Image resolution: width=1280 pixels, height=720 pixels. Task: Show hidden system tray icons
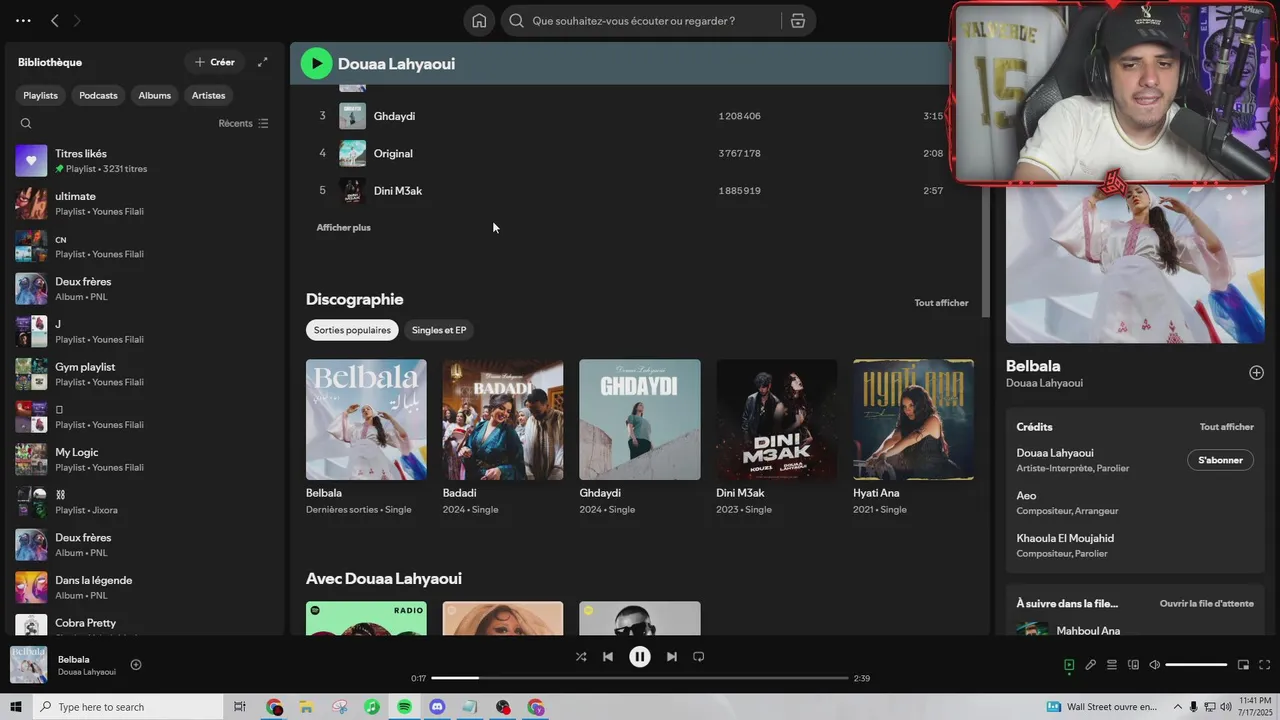point(1177,707)
